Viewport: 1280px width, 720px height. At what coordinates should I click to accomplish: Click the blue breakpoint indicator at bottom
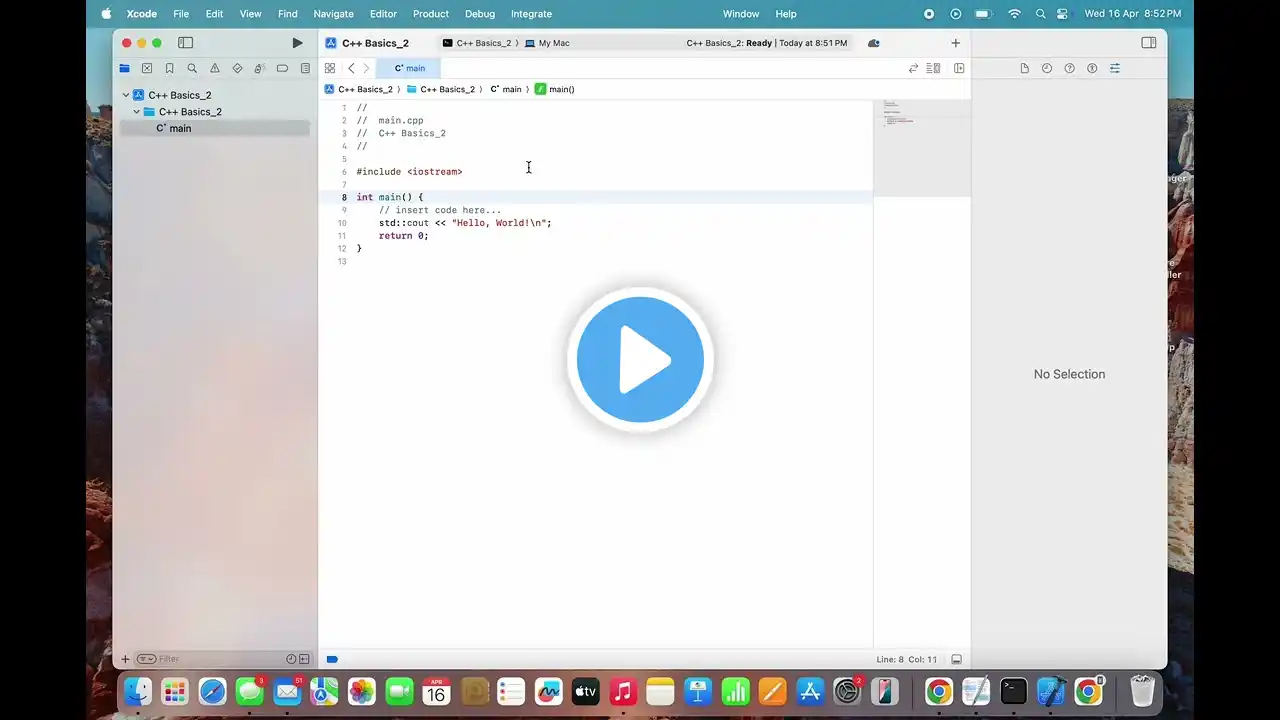[332, 659]
